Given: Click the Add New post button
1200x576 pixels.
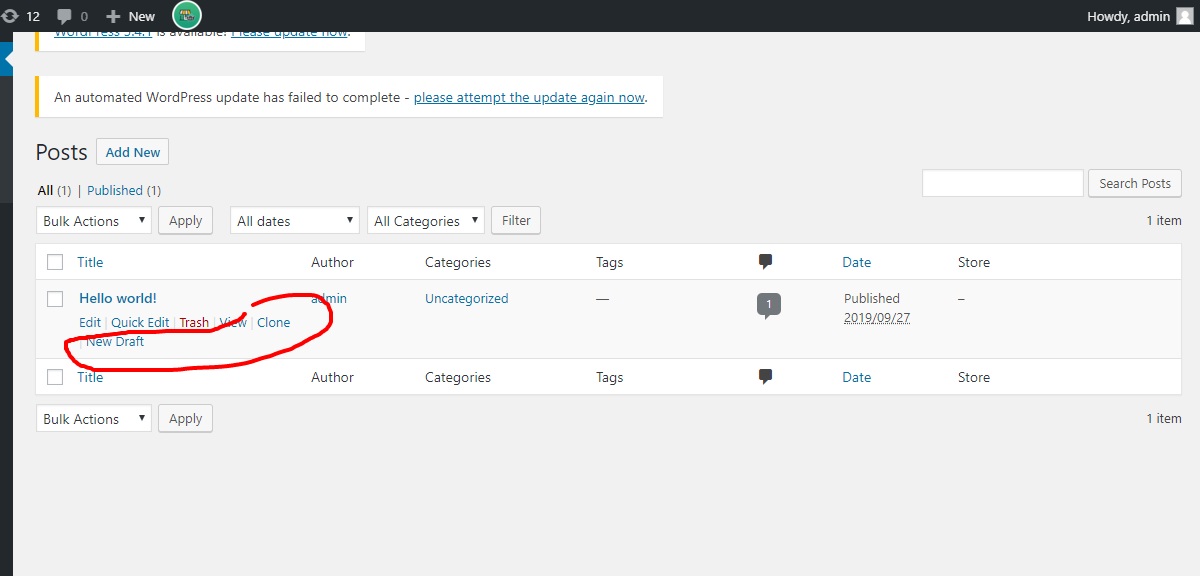Looking at the screenshot, I should pyautogui.click(x=132, y=152).
